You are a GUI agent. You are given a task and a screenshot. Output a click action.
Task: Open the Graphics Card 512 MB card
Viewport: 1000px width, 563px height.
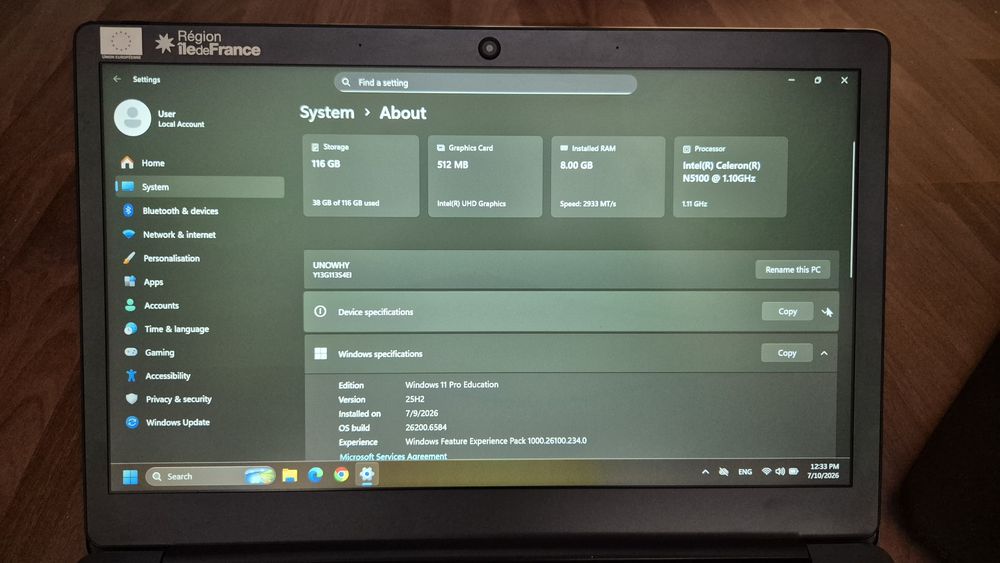coord(485,176)
